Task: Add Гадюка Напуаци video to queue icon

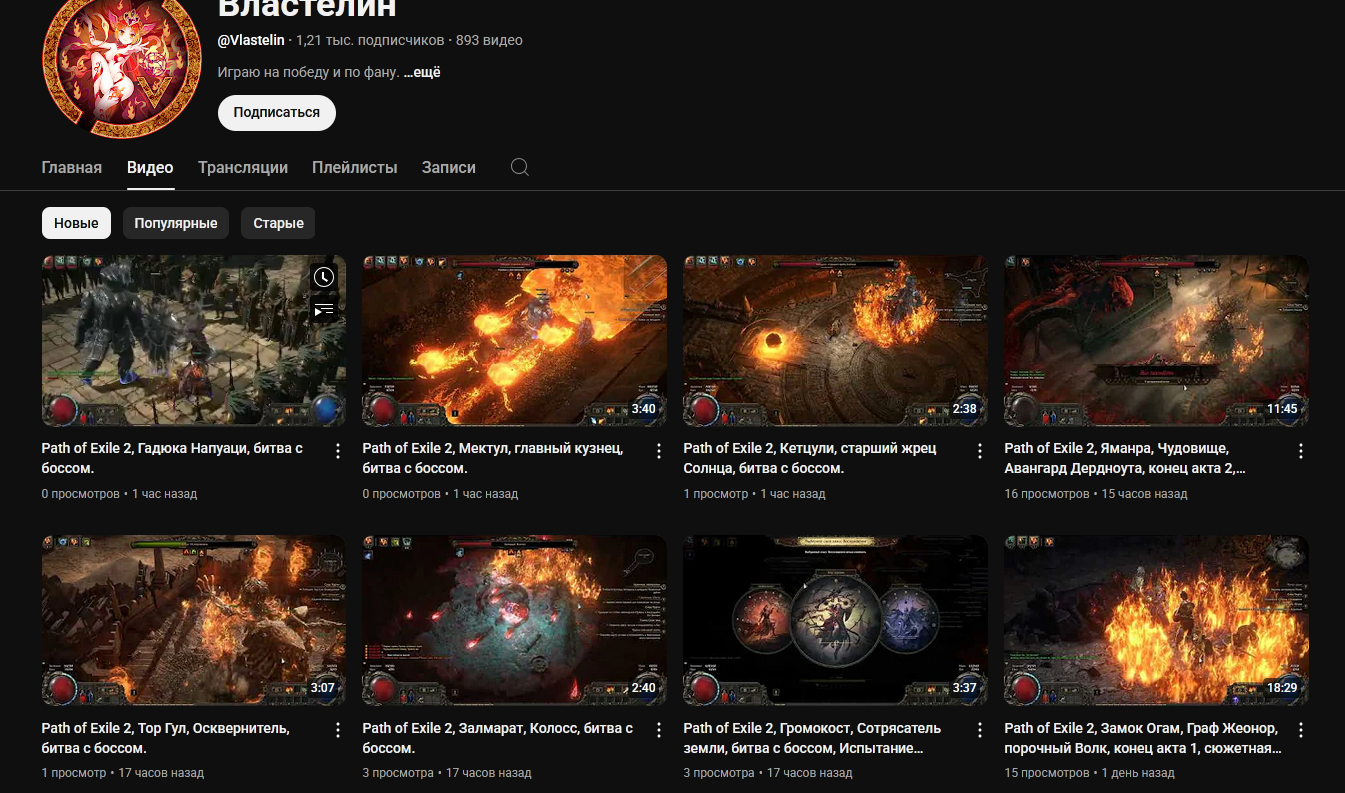Action: (323, 310)
